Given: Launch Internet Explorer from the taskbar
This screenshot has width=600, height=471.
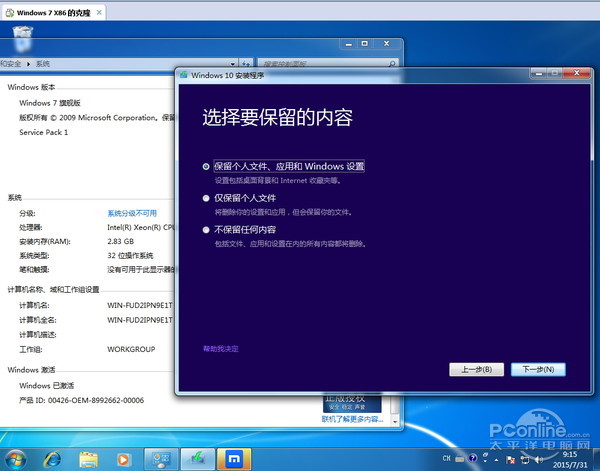Looking at the screenshot, I should coord(52,458).
